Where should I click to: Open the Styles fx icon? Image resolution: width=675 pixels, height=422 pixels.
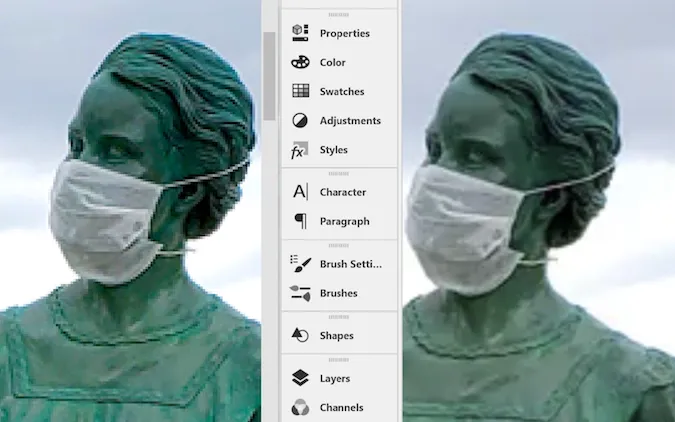tap(300, 150)
